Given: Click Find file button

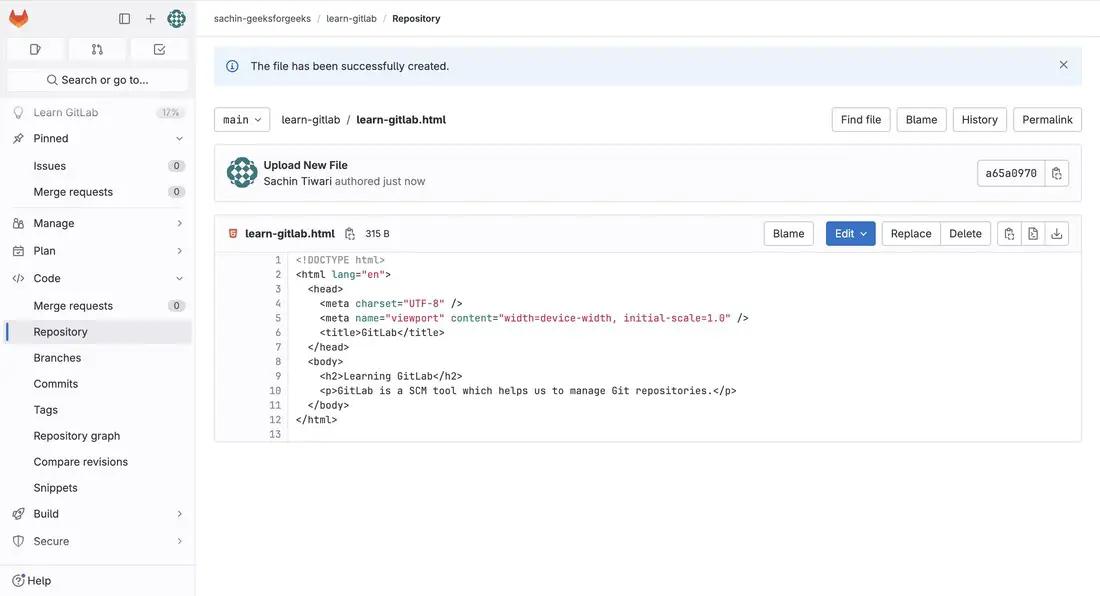Looking at the screenshot, I should (x=861, y=120).
